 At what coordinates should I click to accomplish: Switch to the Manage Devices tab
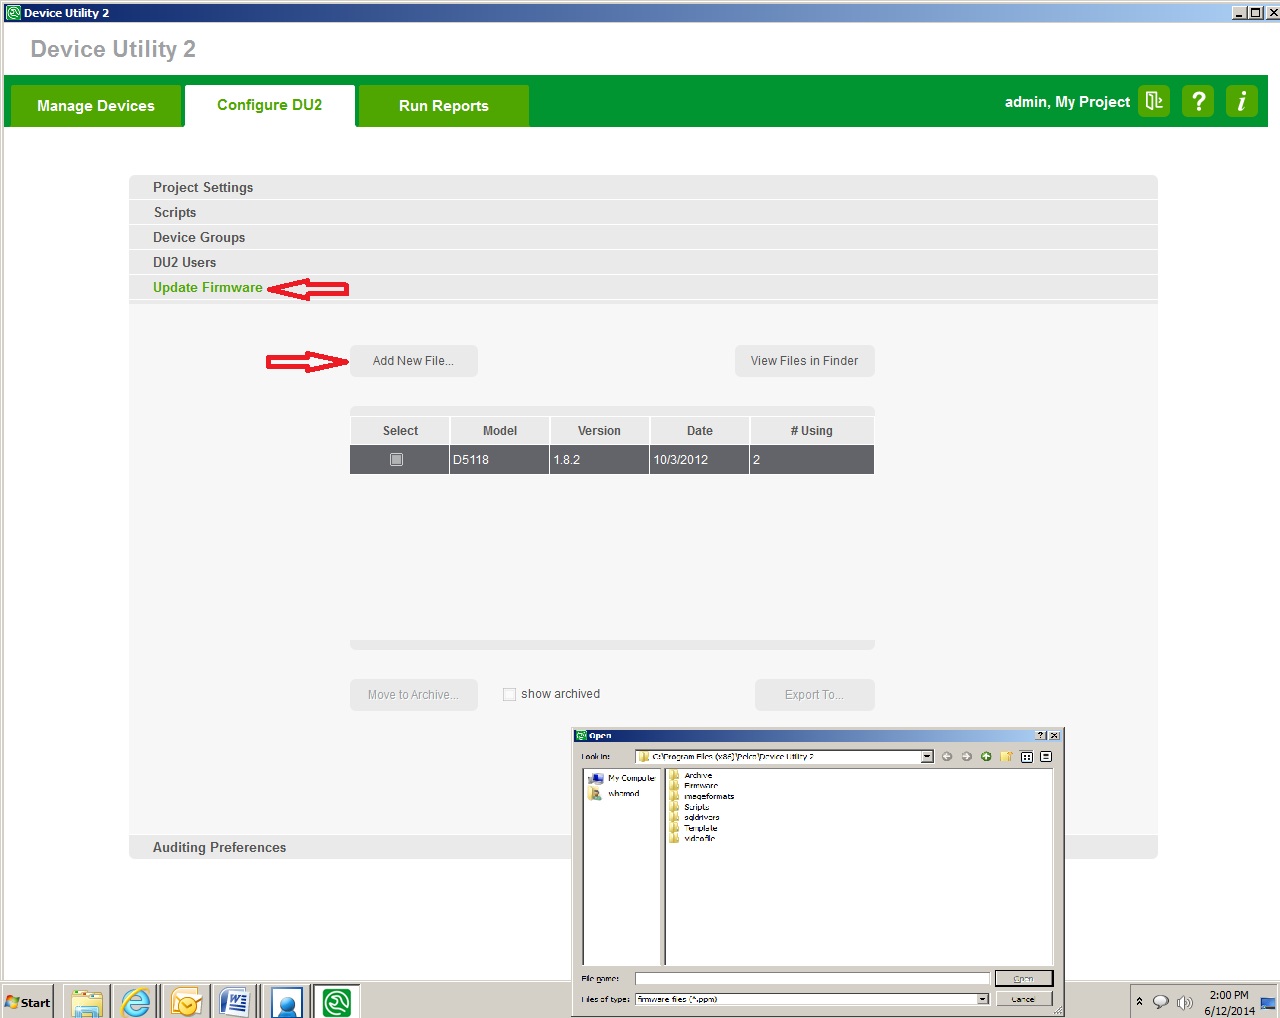click(95, 105)
